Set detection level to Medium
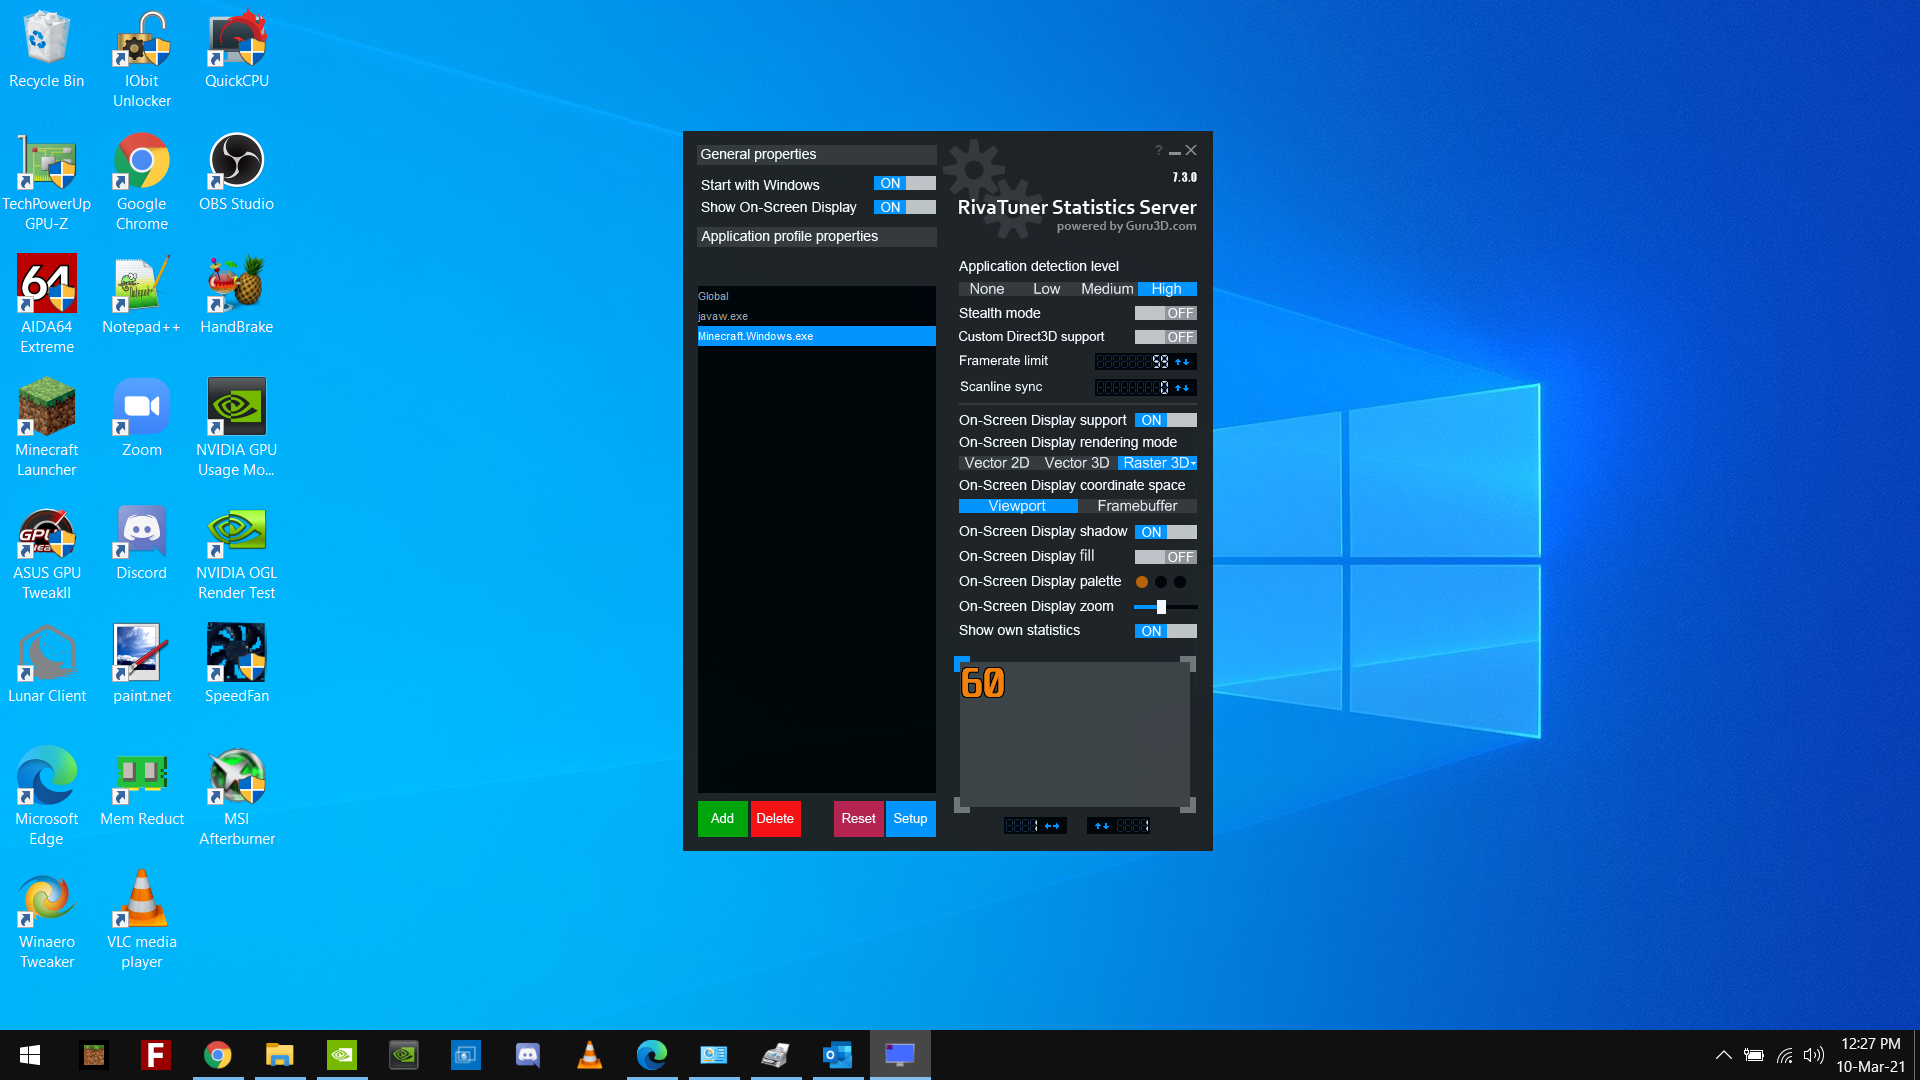 (1107, 289)
